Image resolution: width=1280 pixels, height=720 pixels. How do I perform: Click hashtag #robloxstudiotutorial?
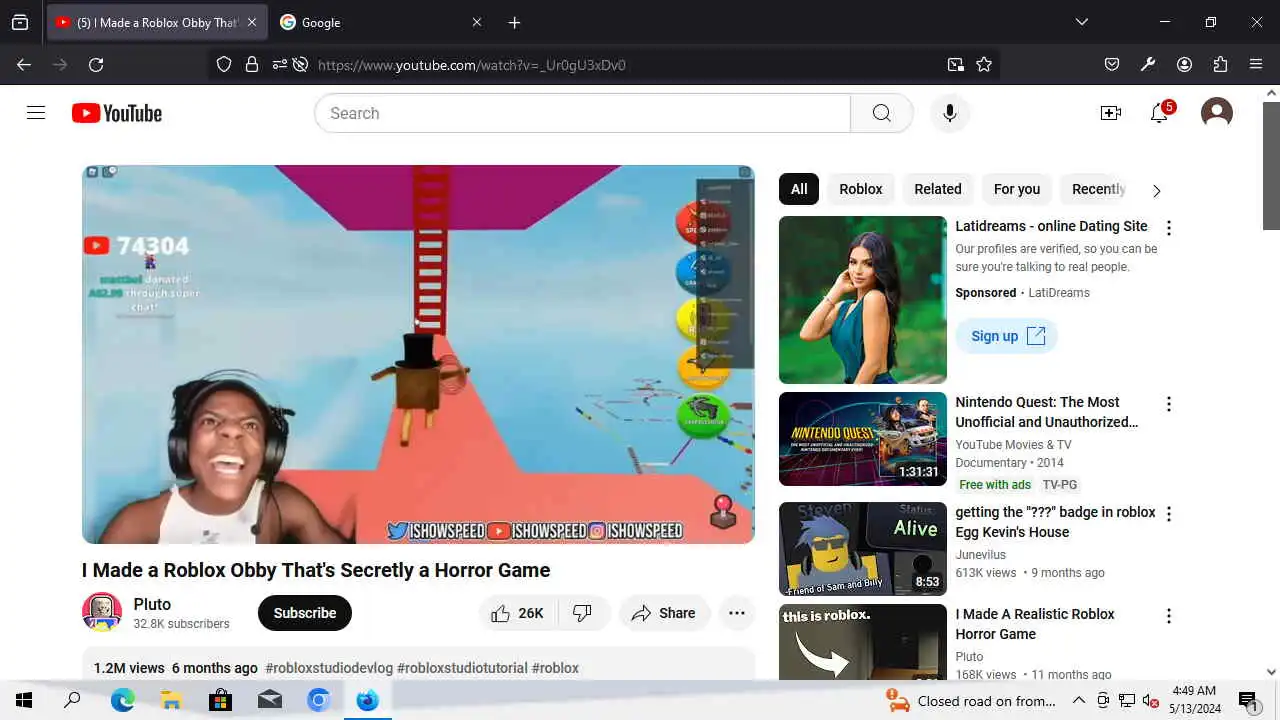point(462,668)
